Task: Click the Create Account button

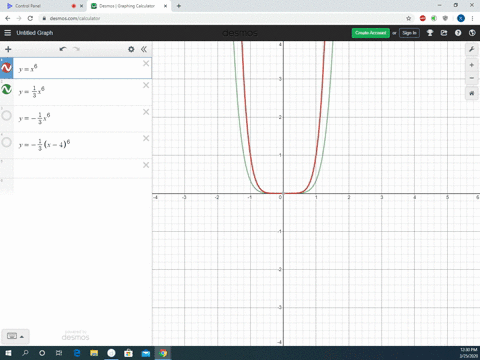Action: (x=370, y=33)
